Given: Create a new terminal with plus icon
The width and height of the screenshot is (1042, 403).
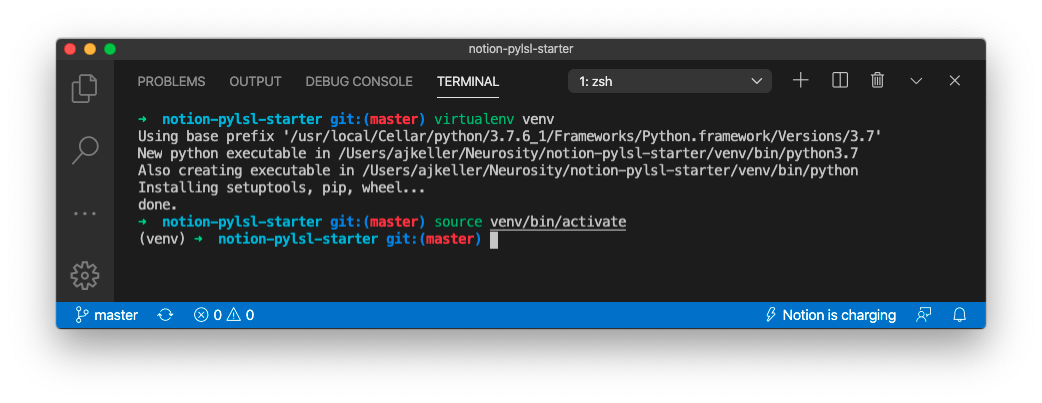Looking at the screenshot, I should tap(801, 81).
